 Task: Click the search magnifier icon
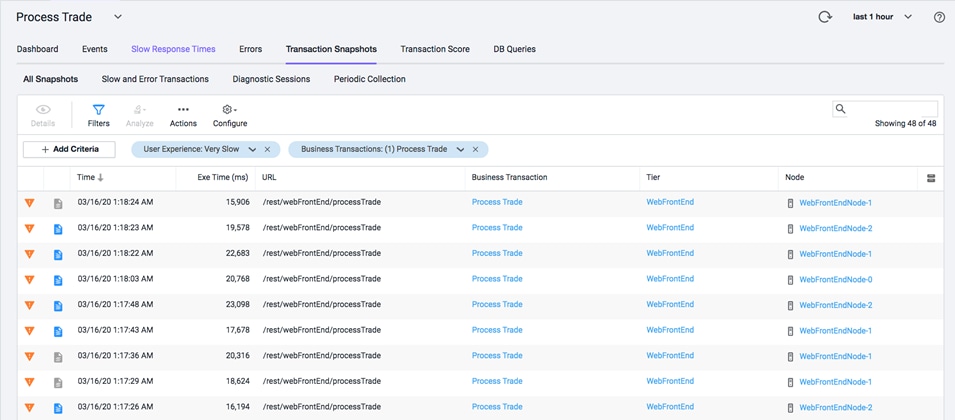click(x=840, y=109)
